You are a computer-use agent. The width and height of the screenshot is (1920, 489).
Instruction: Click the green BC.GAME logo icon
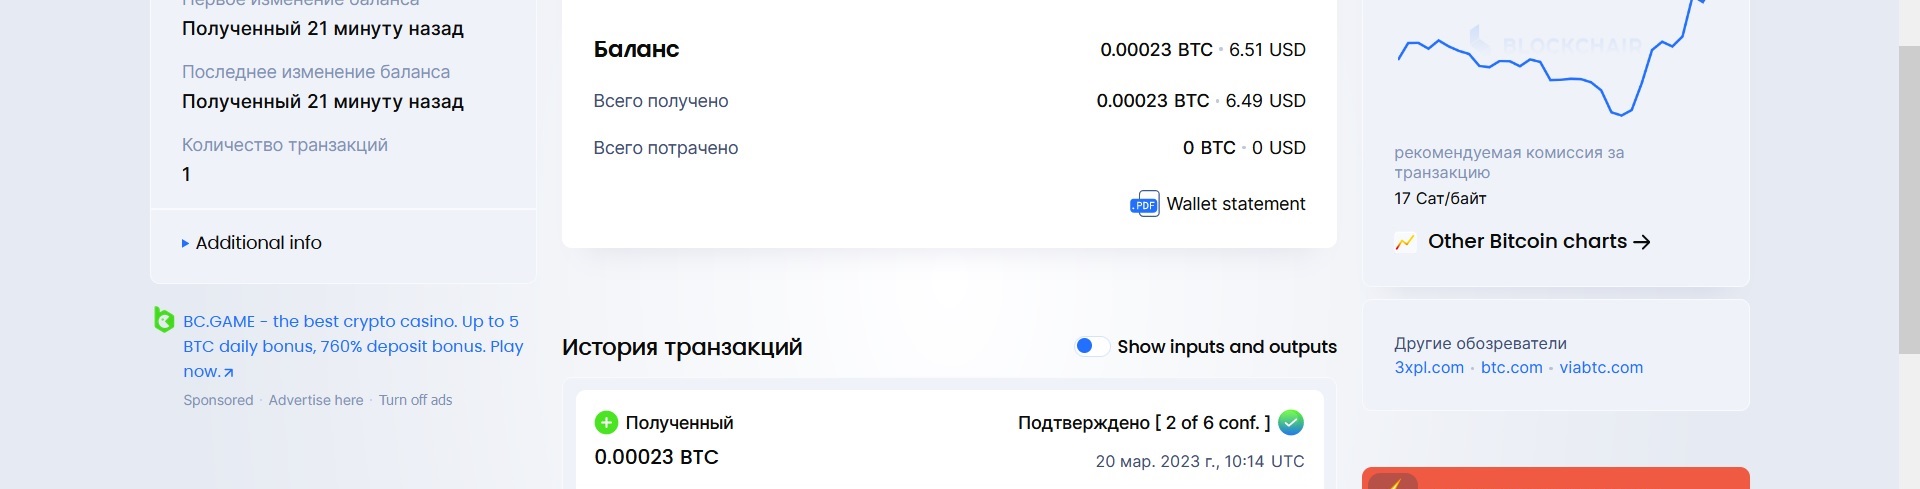coord(164,320)
